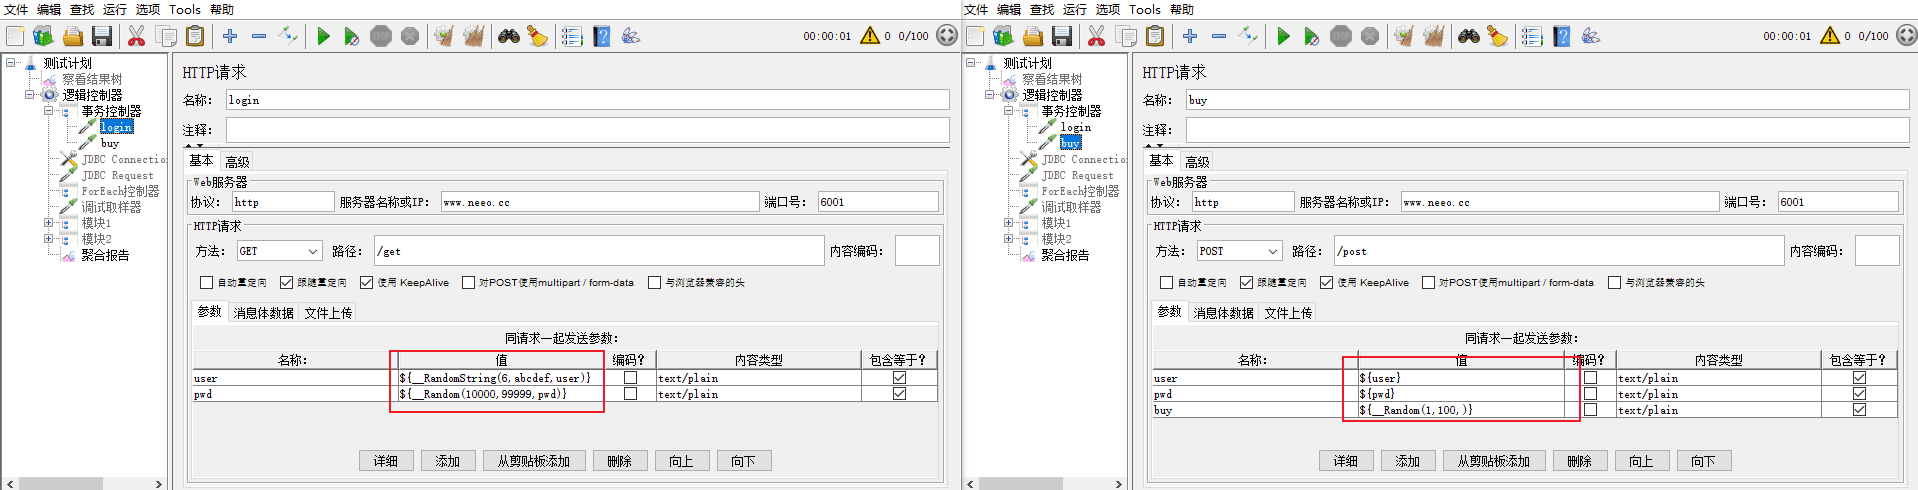1918x490 pixels.
Task: Collapse 事务控制器 tree node in left window
Action: [x=49, y=111]
